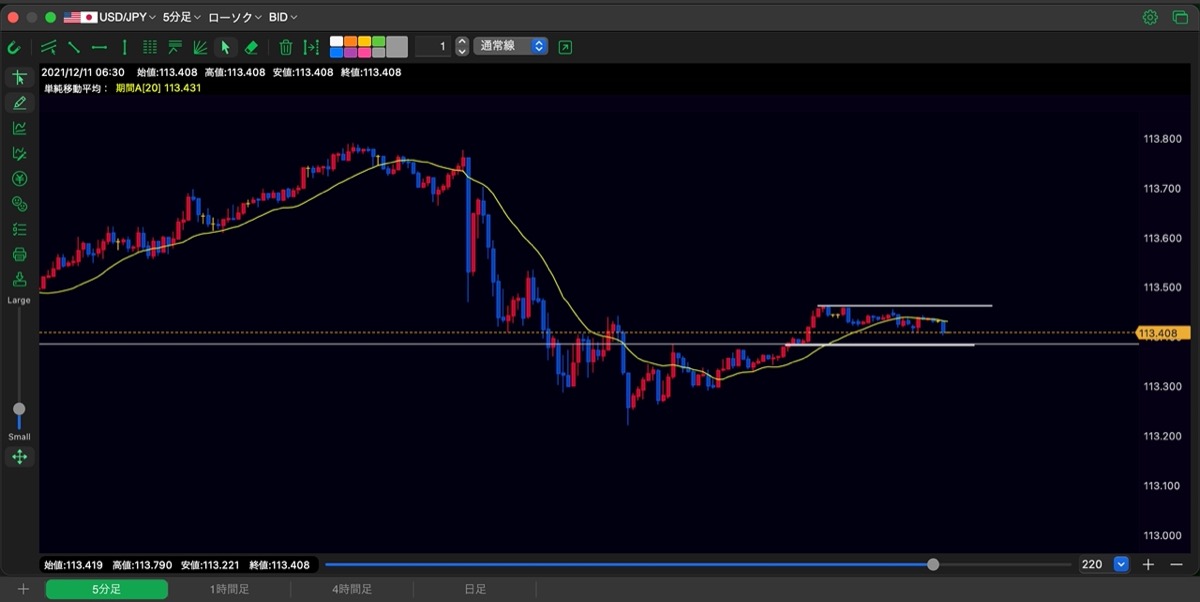Zoom in with the plus button near 220
Viewport: 1200px width, 602px height.
1149,564
